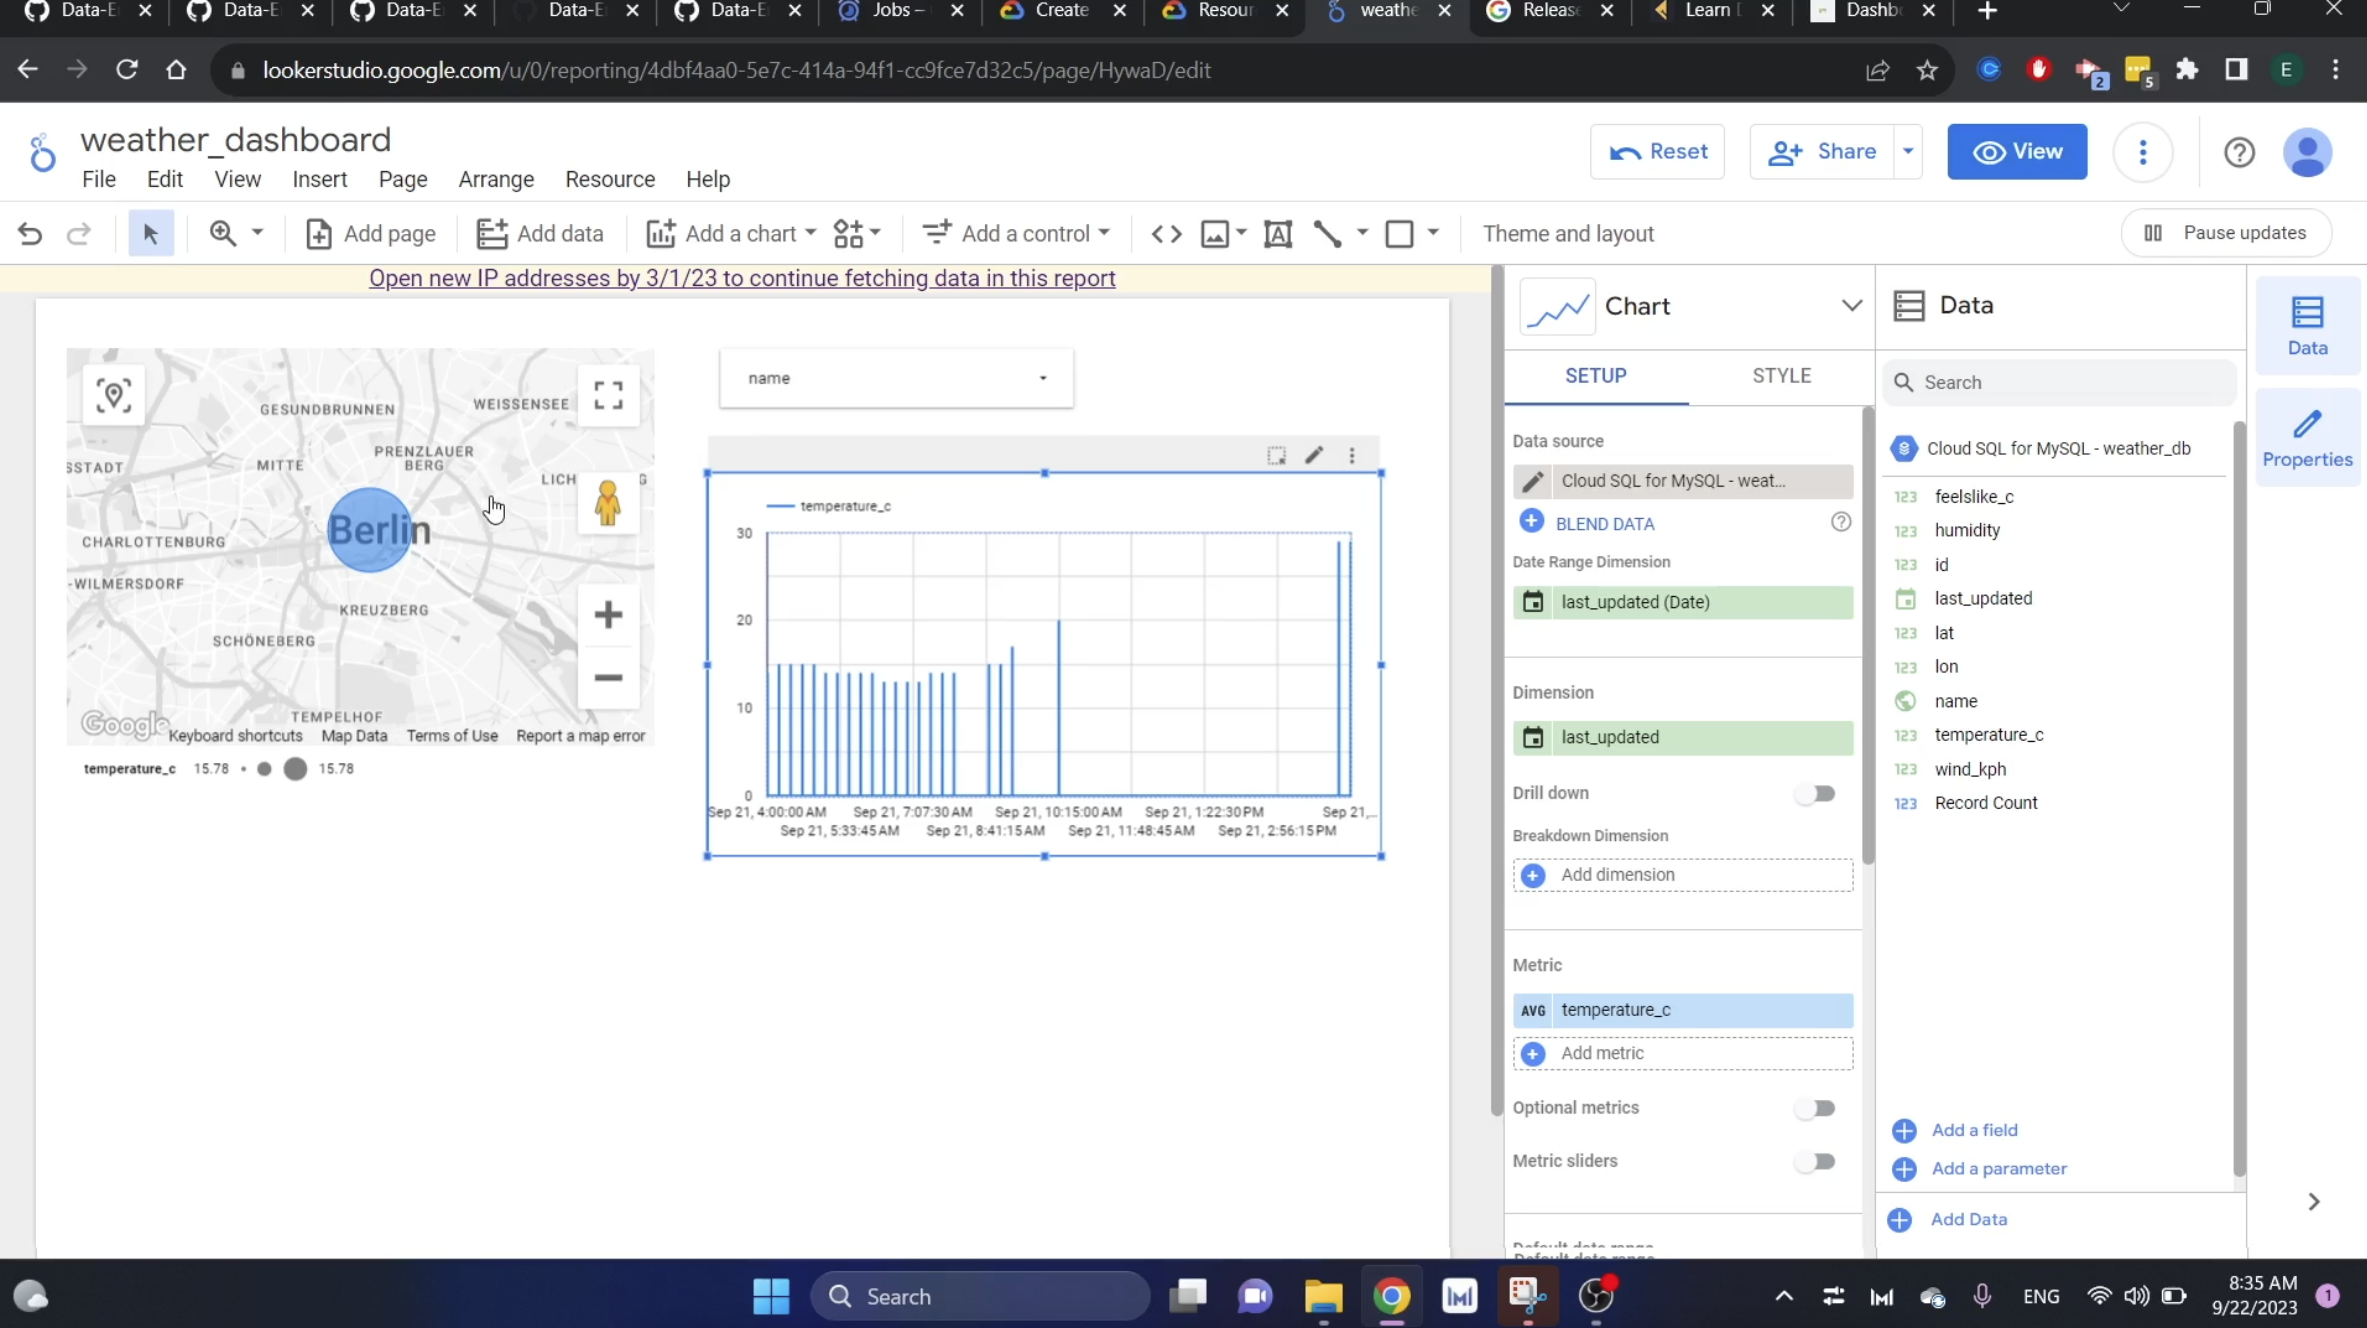Click the blue View button

coord(2016,152)
